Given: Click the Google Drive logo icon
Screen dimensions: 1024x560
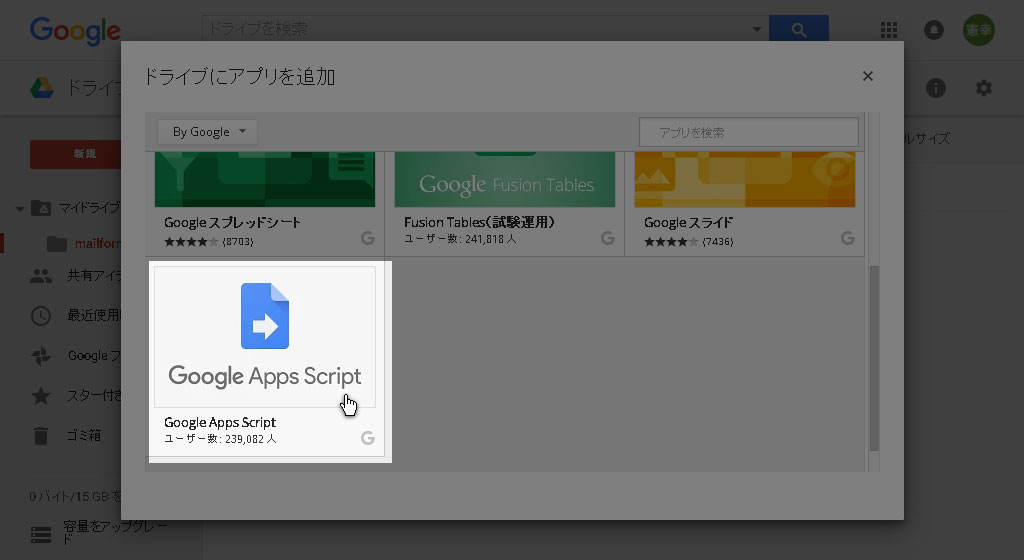Looking at the screenshot, I should [x=41, y=88].
